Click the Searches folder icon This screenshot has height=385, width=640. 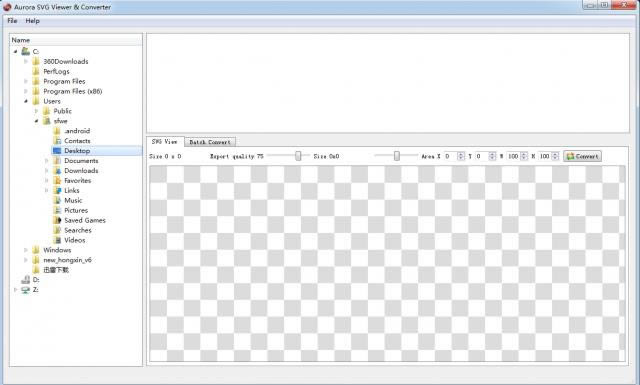pyautogui.click(x=57, y=230)
